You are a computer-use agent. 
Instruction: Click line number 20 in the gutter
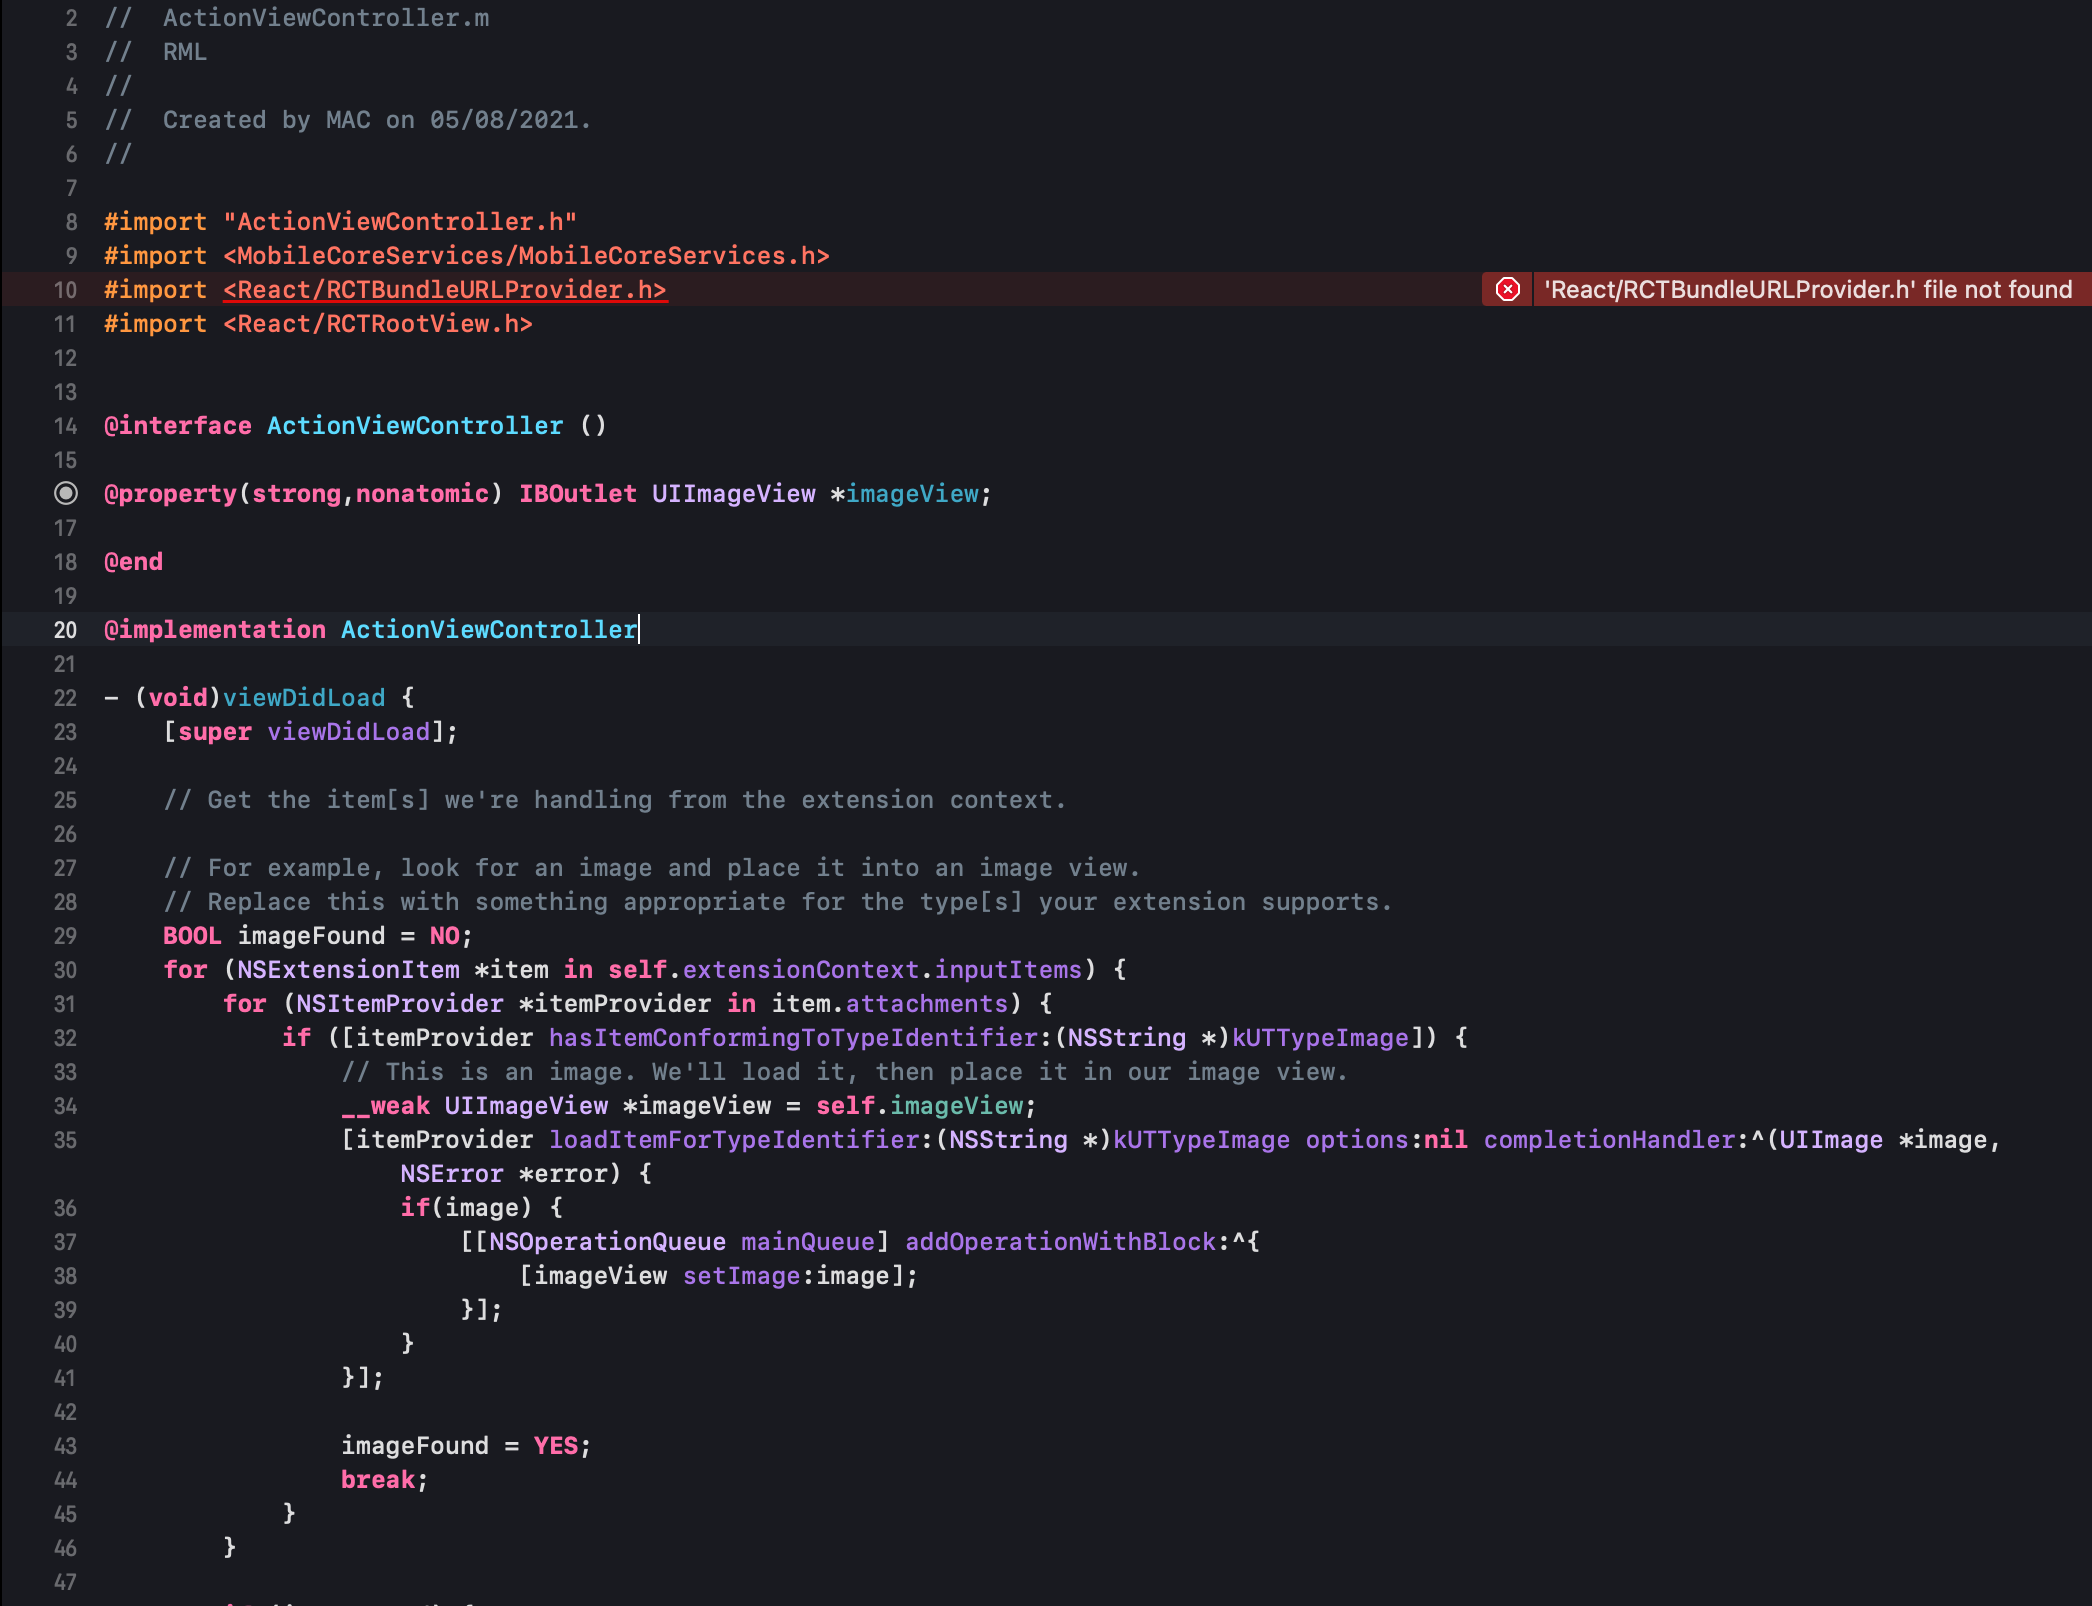coord(65,630)
